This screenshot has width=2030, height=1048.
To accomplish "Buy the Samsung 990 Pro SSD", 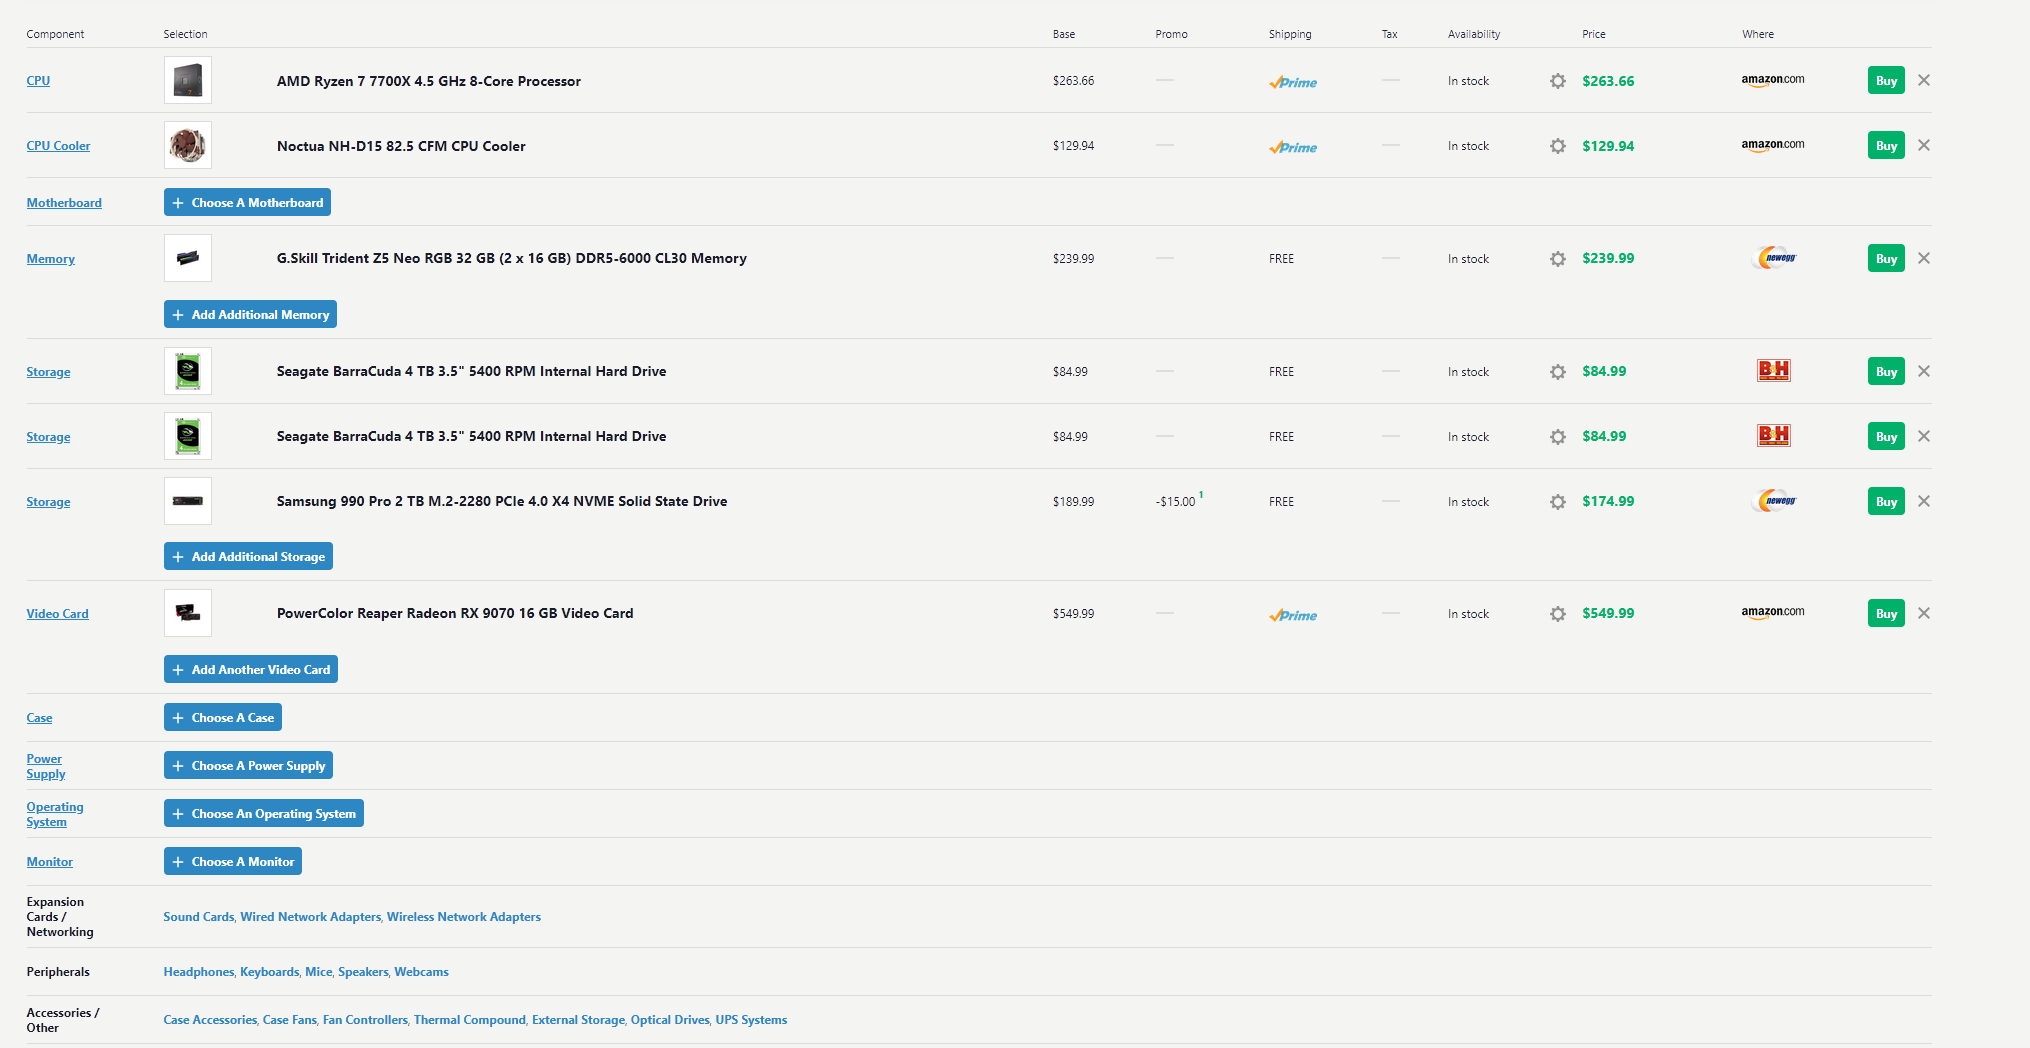I will click(x=1886, y=501).
